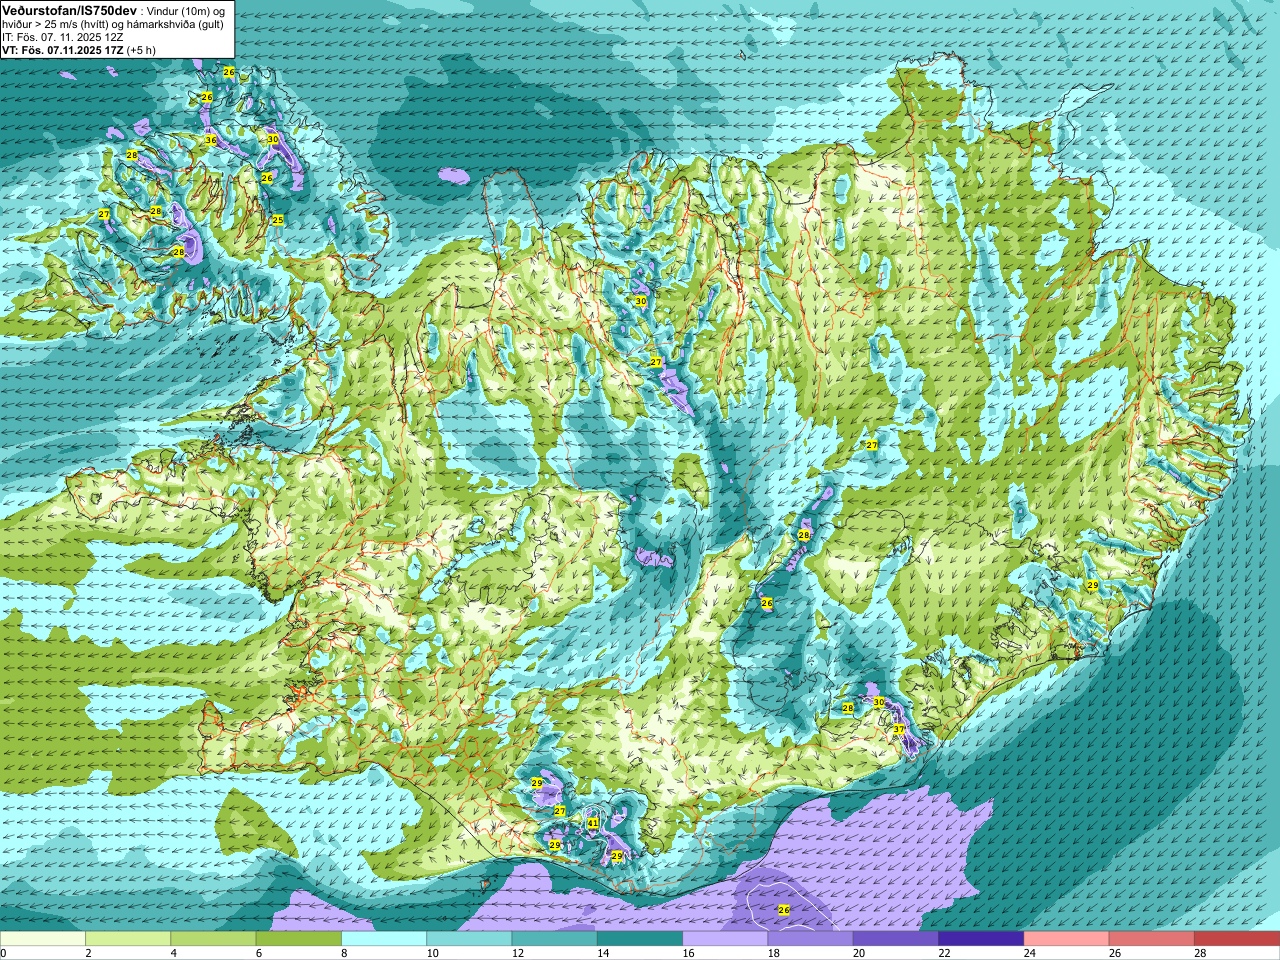
Task: Click the salmon 26–28 m/s legend color
Action: click(x=1152, y=939)
